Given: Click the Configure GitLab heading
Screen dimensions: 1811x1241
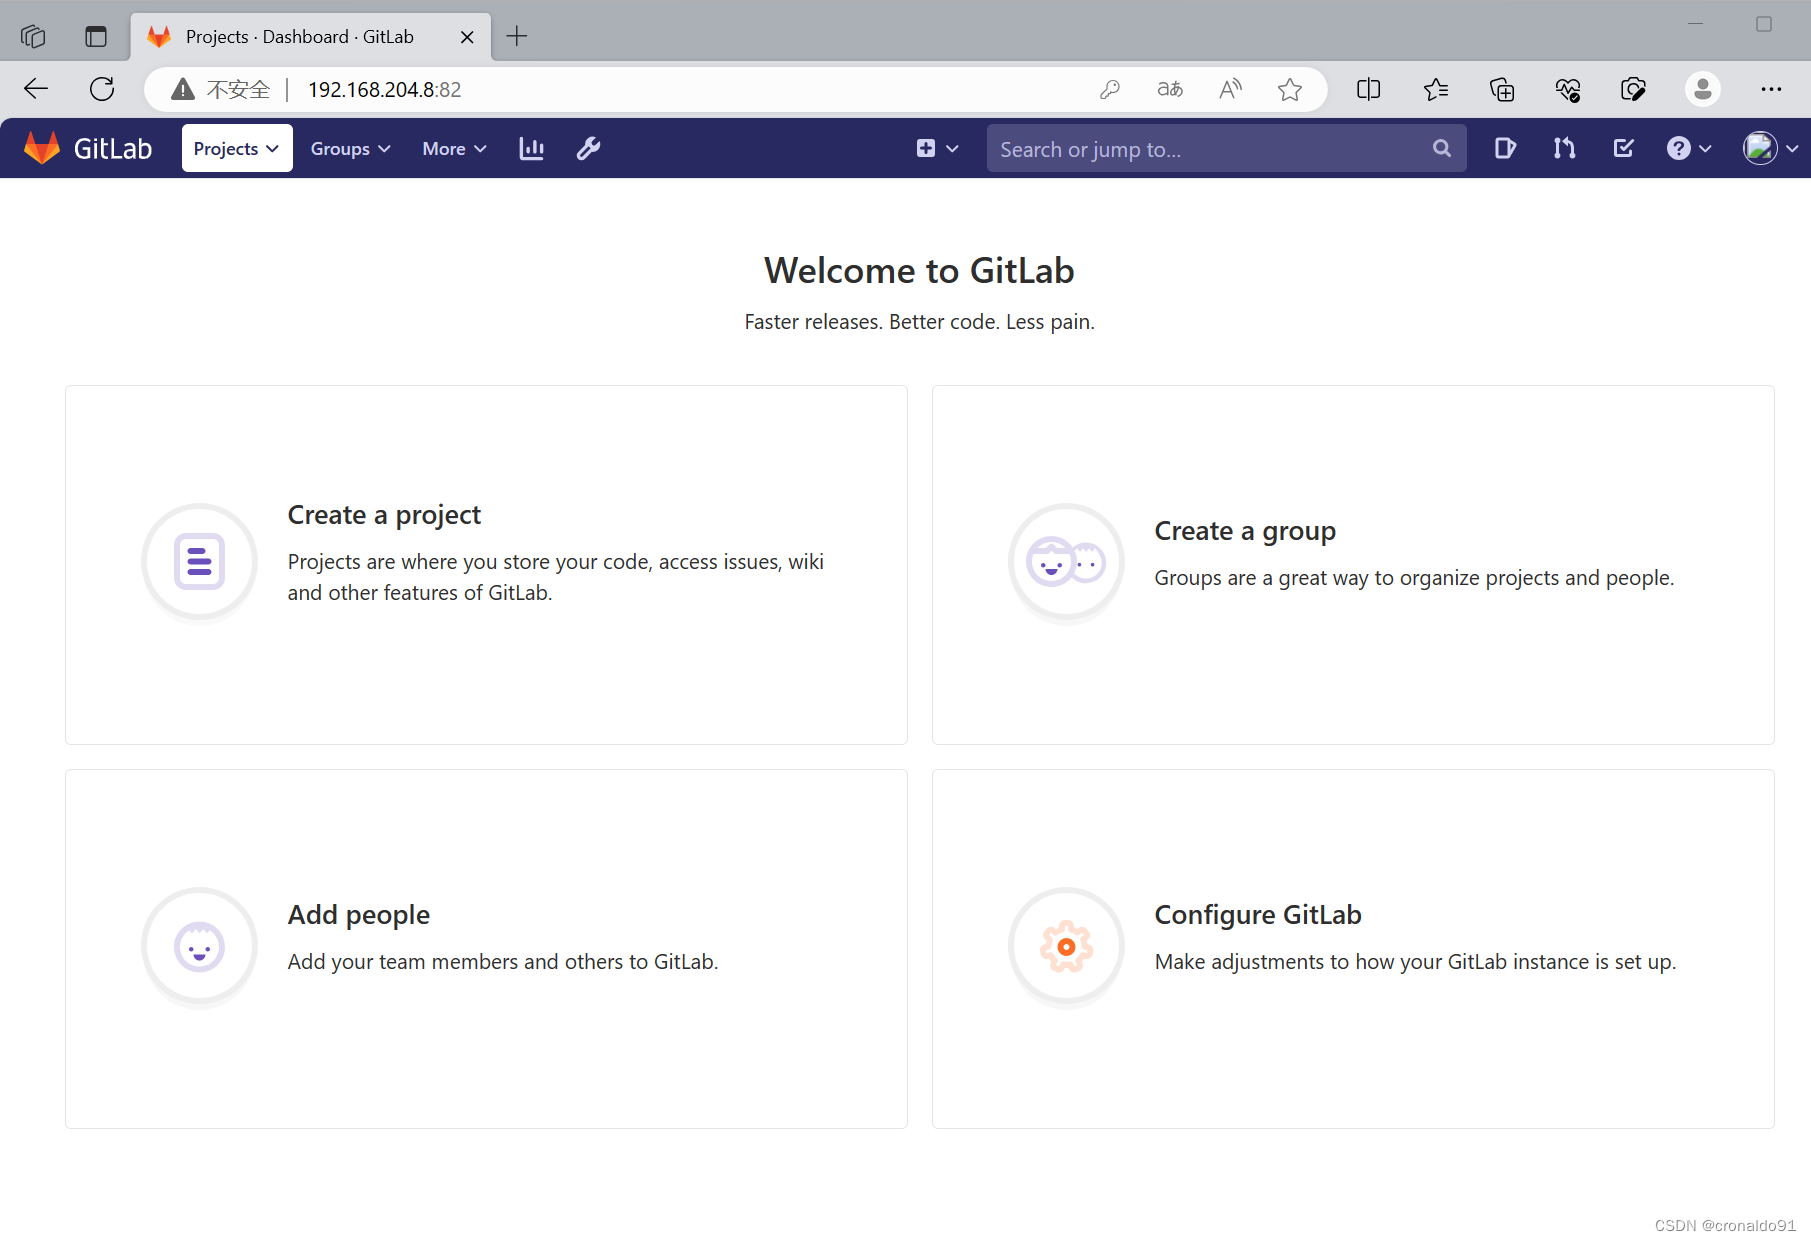Looking at the screenshot, I should (x=1258, y=915).
